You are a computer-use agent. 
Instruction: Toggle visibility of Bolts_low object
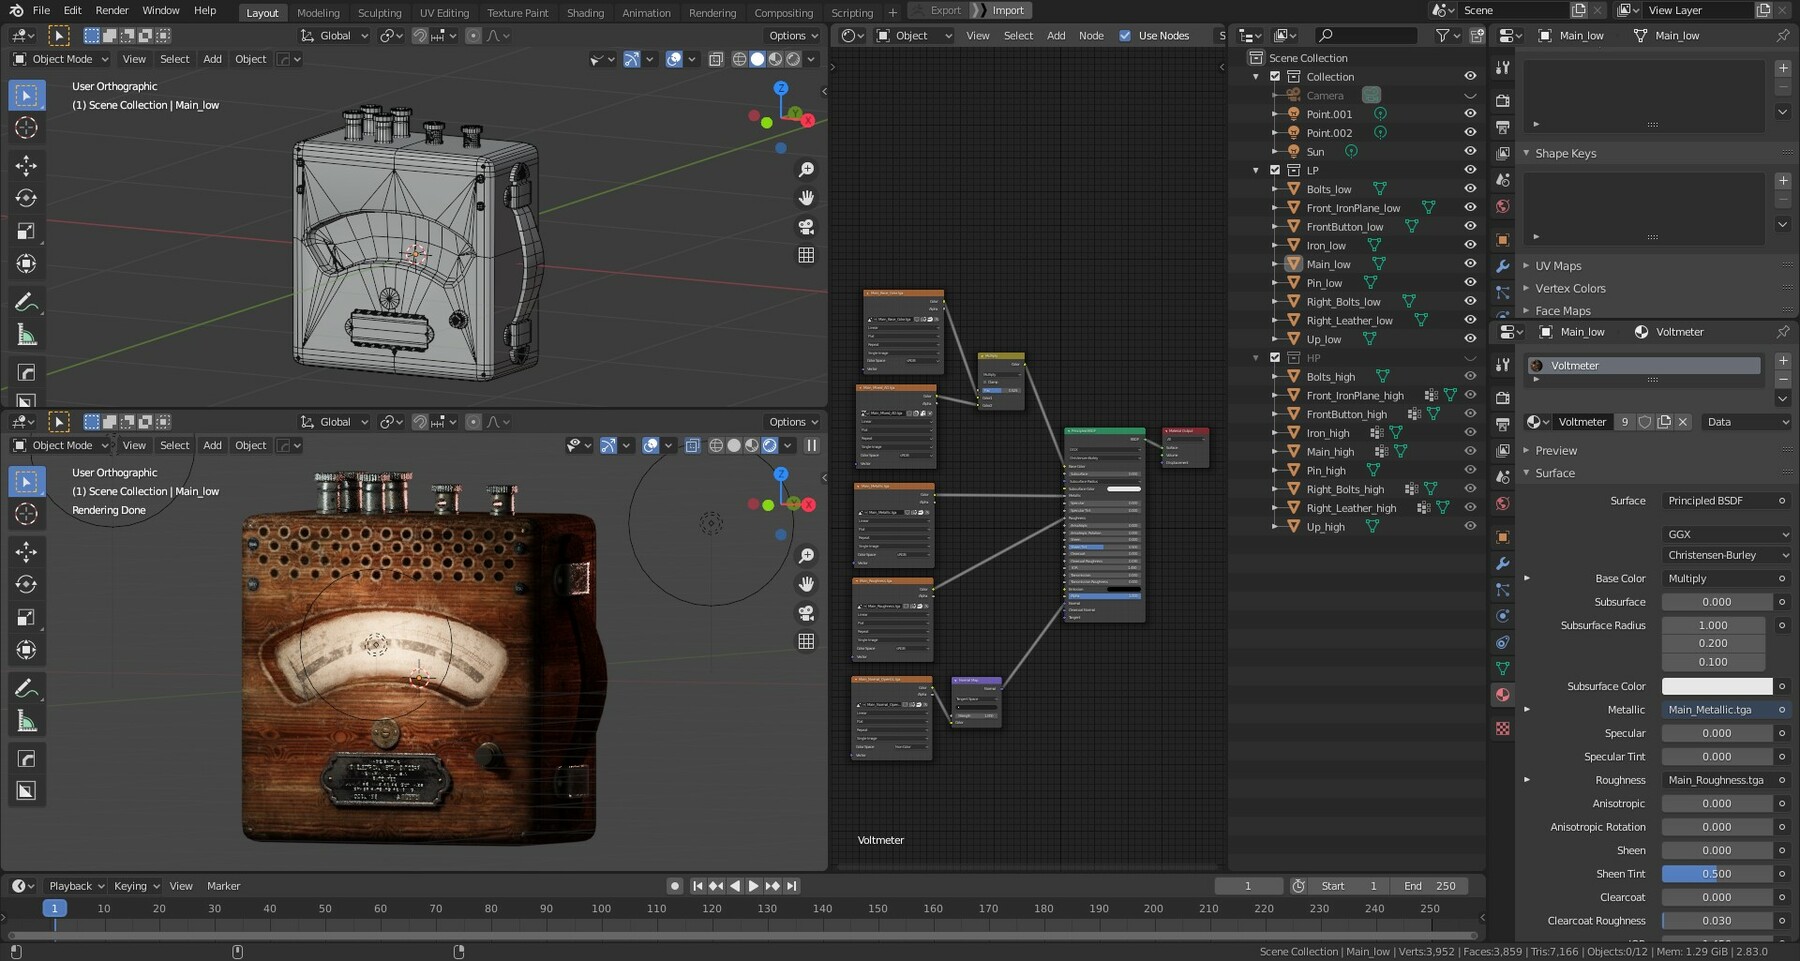coord(1470,189)
